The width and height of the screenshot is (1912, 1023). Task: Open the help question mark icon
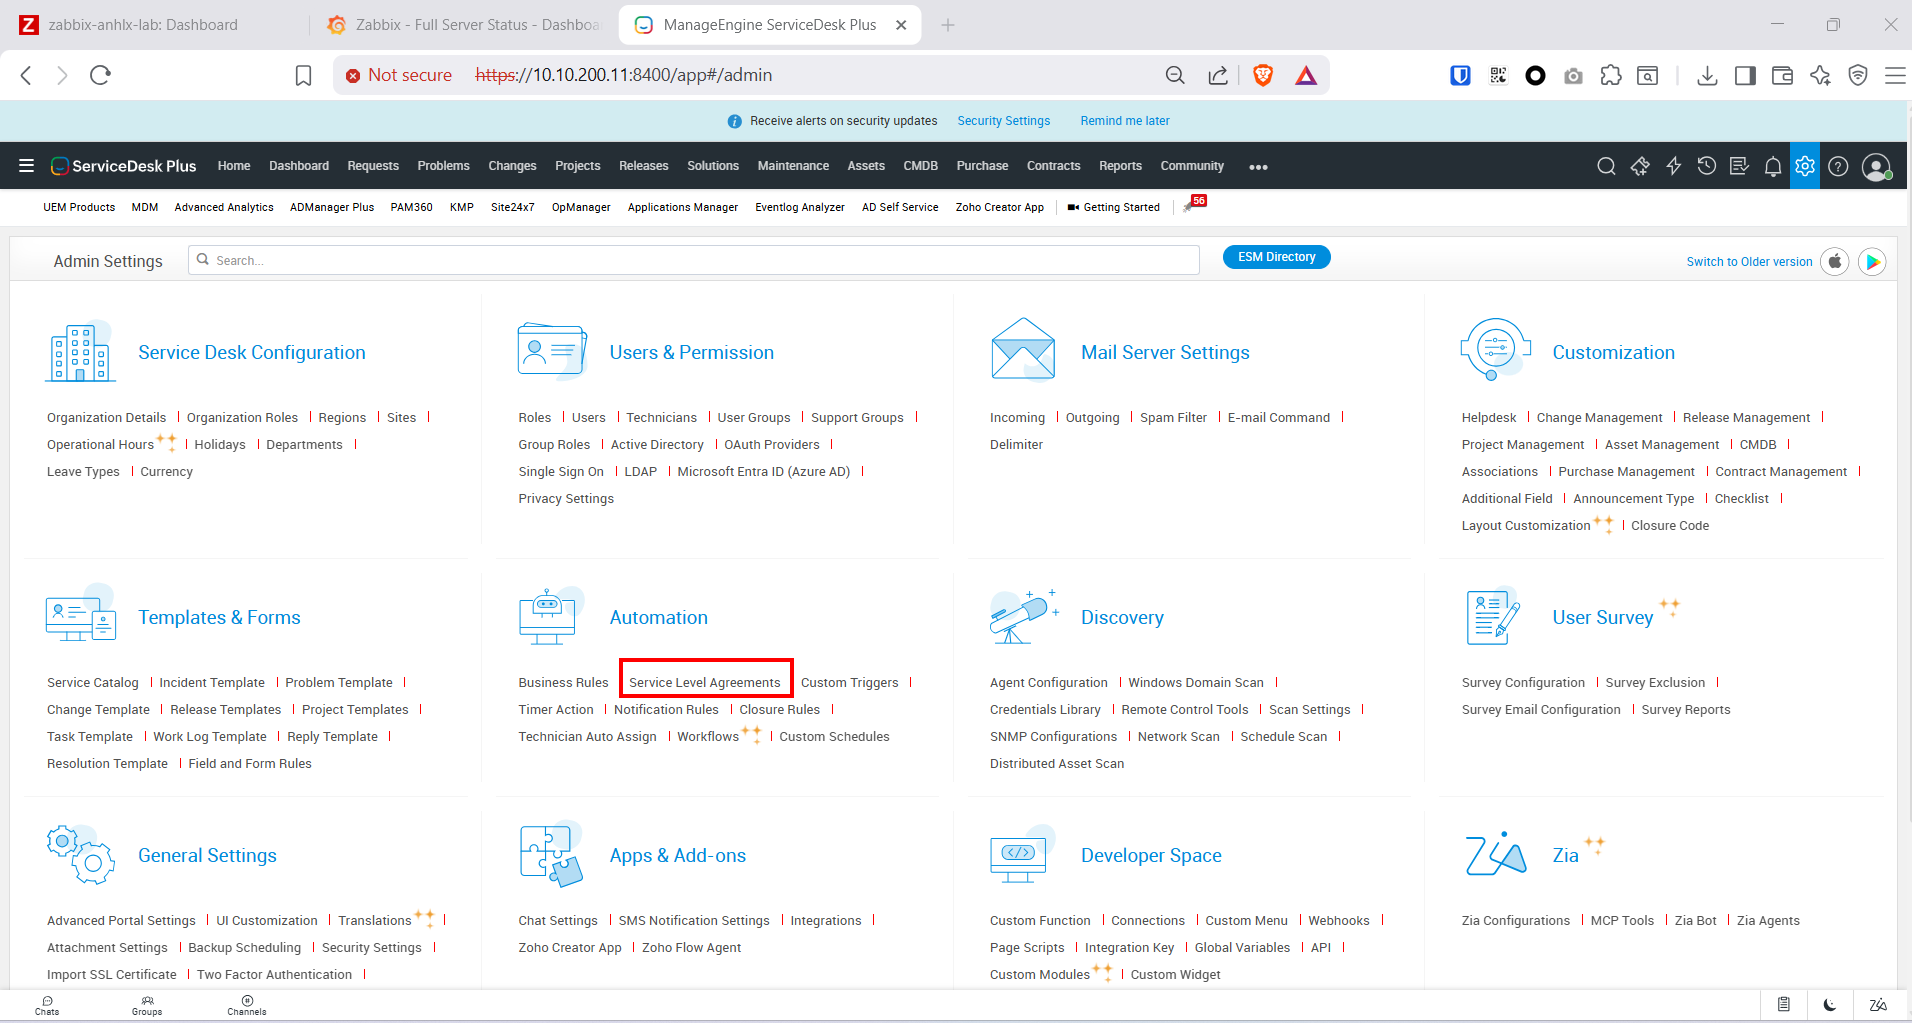pyautogui.click(x=1838, y=166)
